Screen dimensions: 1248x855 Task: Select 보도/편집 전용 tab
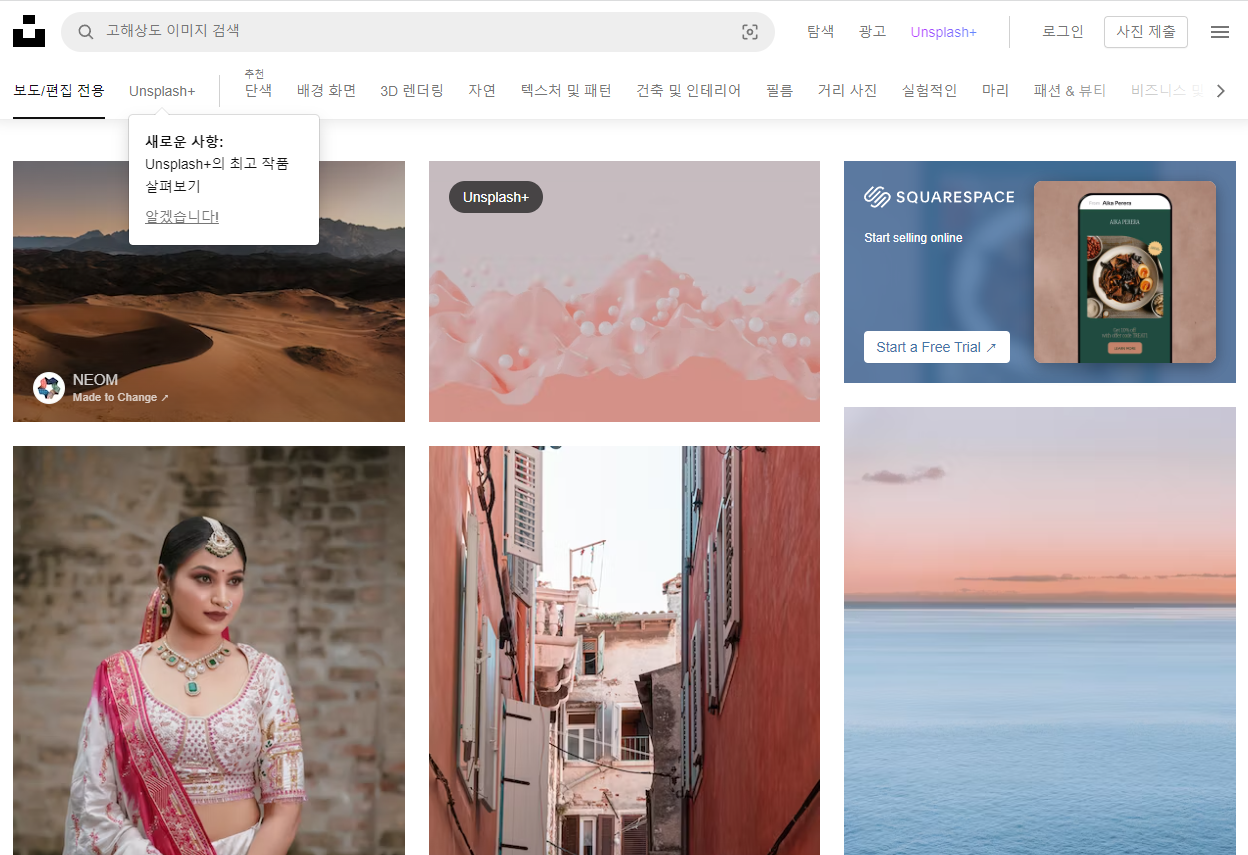point(59,91)
